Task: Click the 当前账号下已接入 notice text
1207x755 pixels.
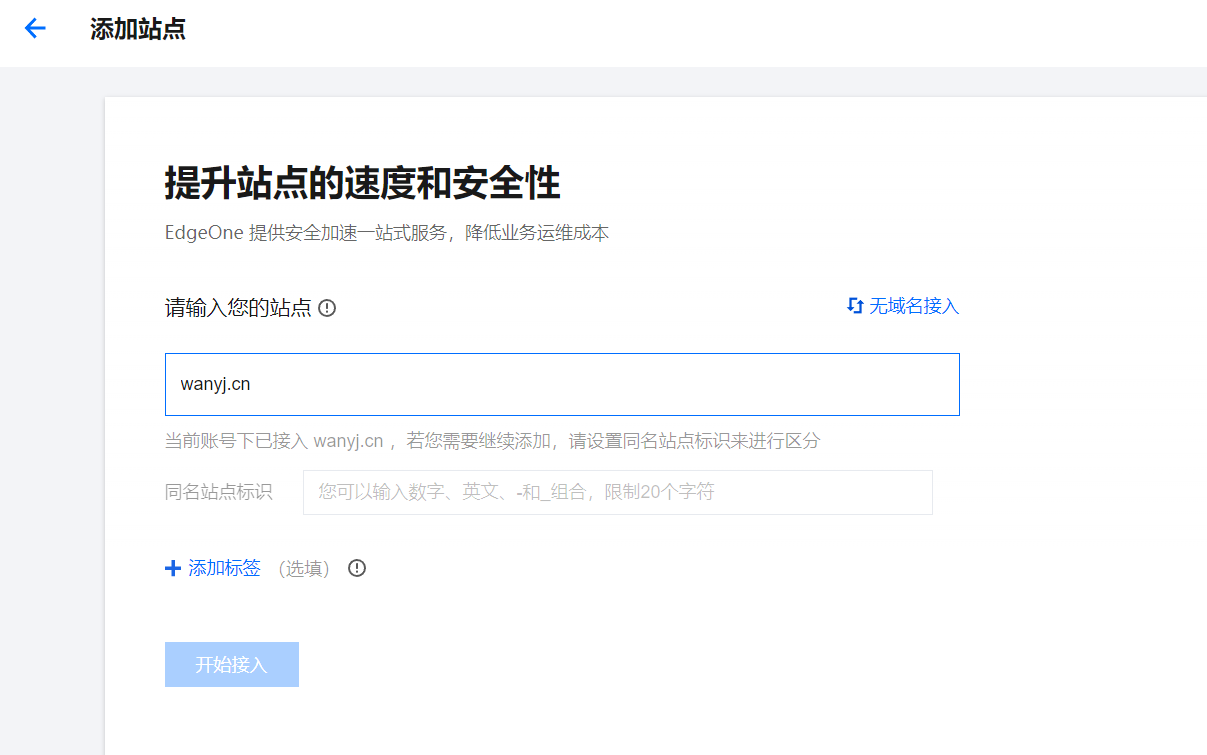Action: [237, 441]
